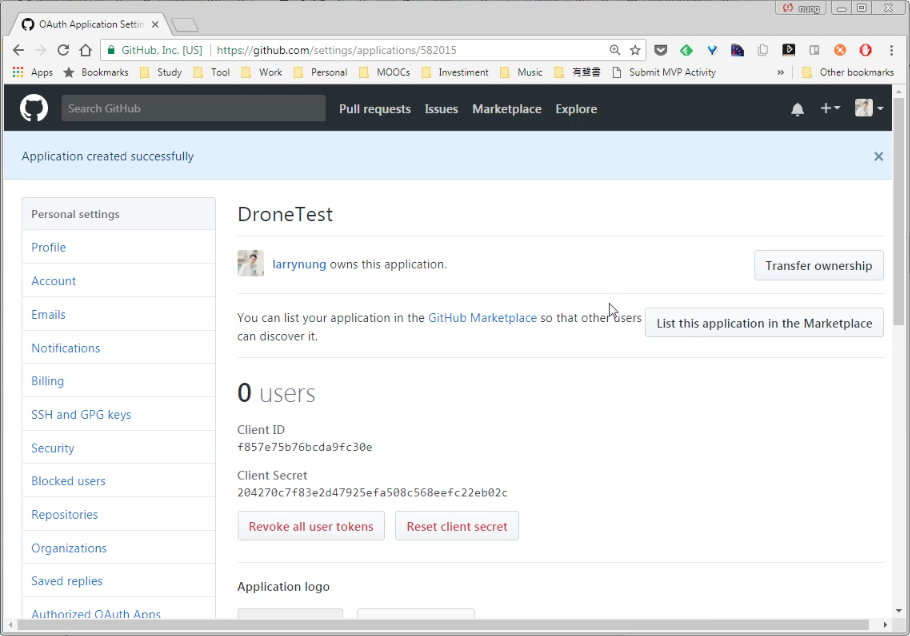The width and height of the screenshot is (910, 636).
Task: Open Submit MVP Activity bookmark
Action: [664, 72]
